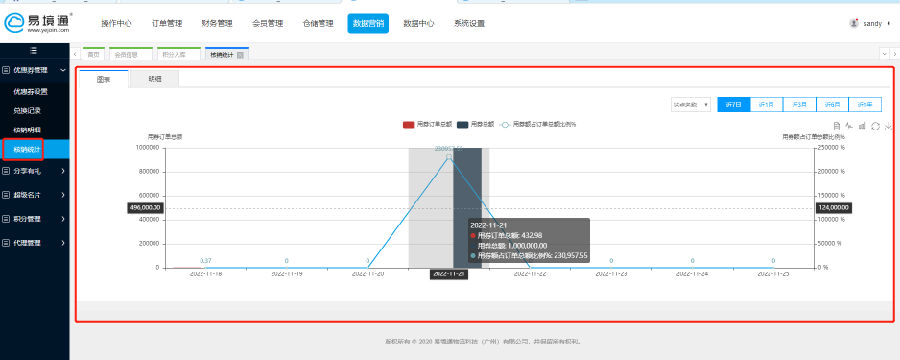Click the menu icon beside 积分管理

[6, 219]
